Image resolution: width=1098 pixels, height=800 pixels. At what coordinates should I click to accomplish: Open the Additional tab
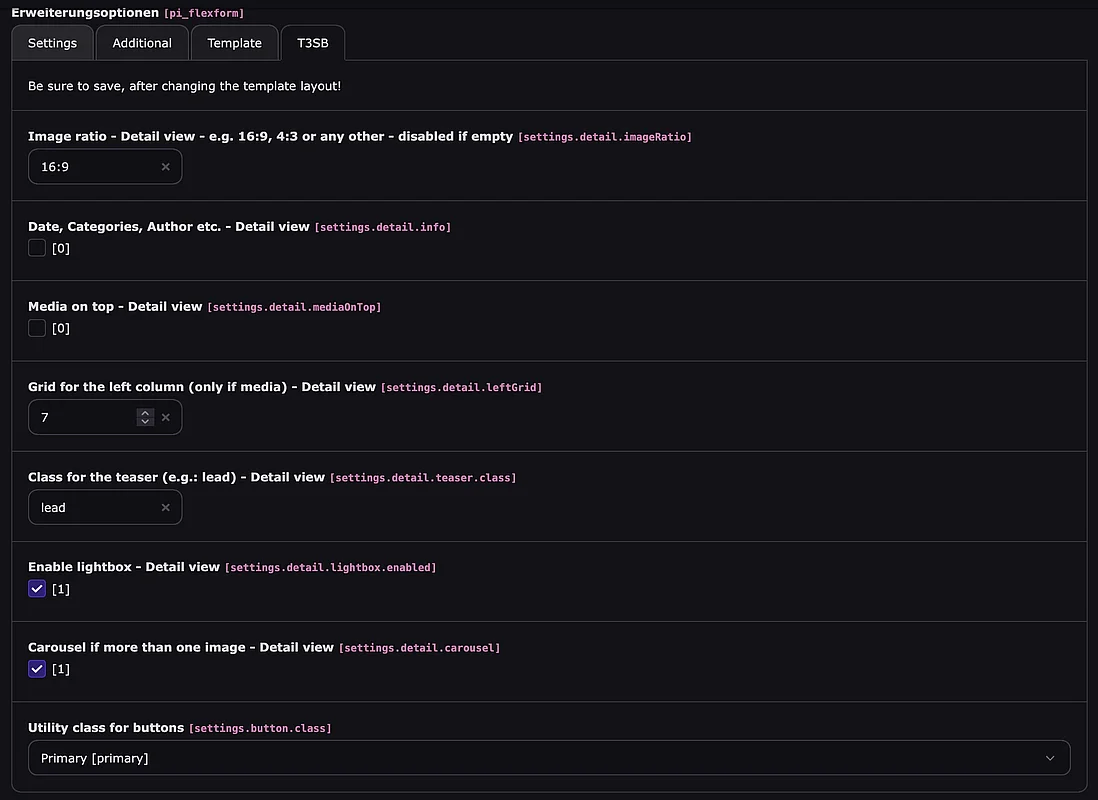142,43
